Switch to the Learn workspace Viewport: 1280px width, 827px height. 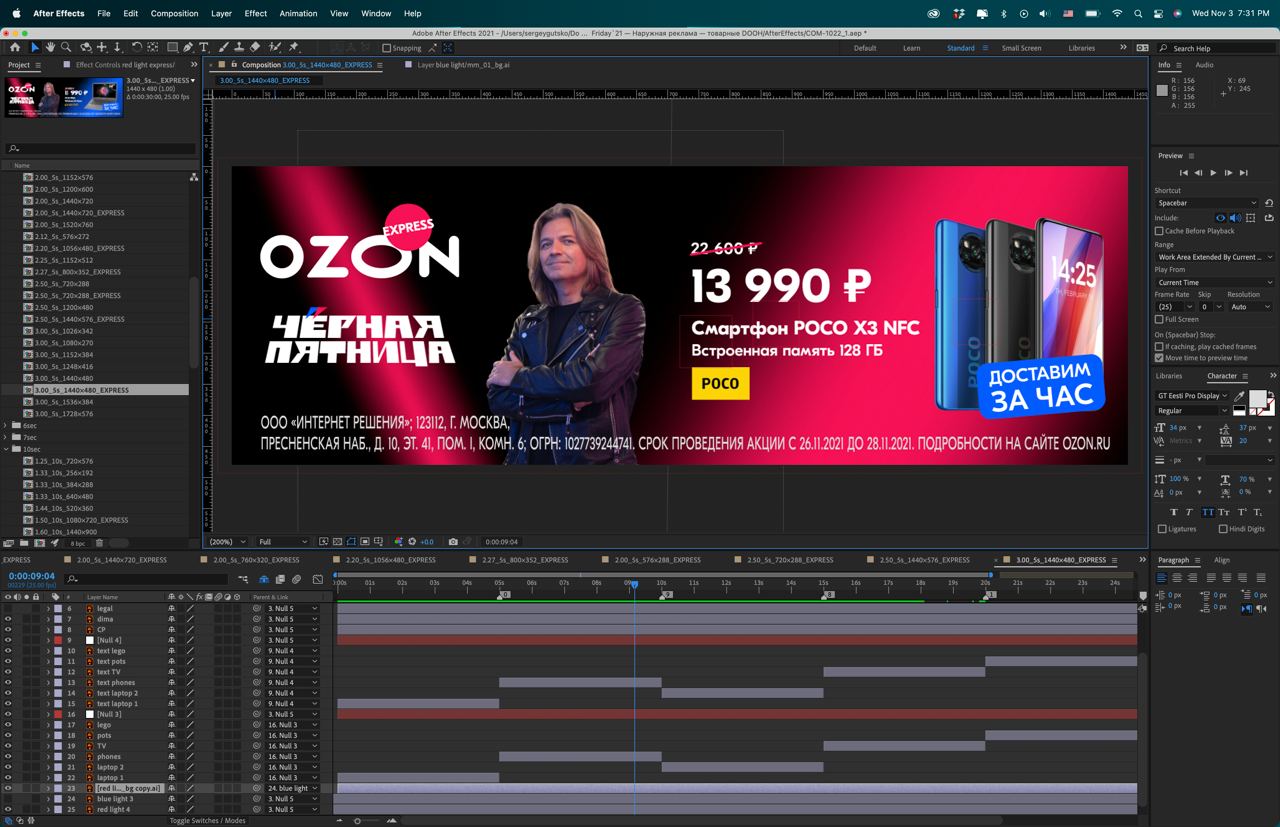tap(912, 48)
